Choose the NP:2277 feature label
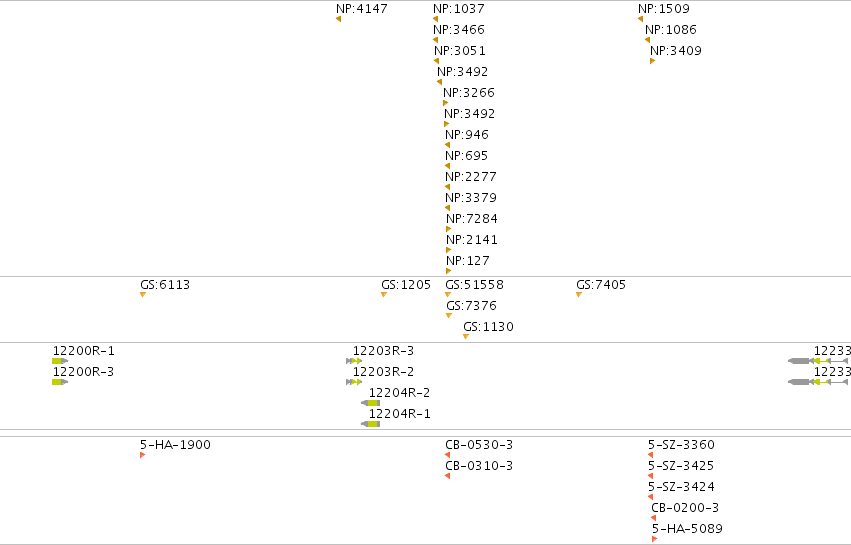Viewport: 851px width, 545px height. [x=471, y=177]
